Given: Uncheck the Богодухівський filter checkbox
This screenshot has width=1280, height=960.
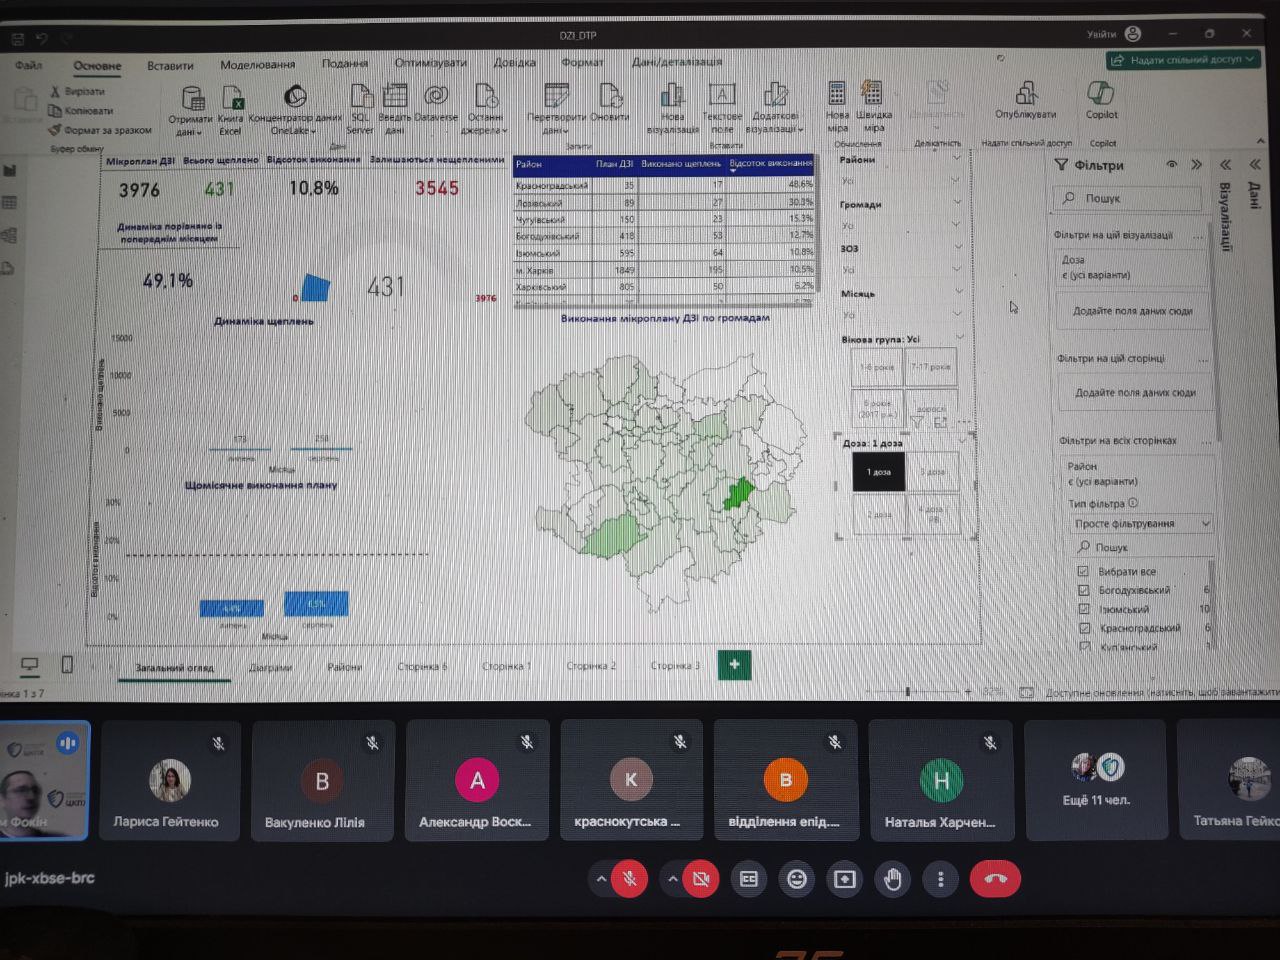Looking at the screenshot, I should point(1083,590).
